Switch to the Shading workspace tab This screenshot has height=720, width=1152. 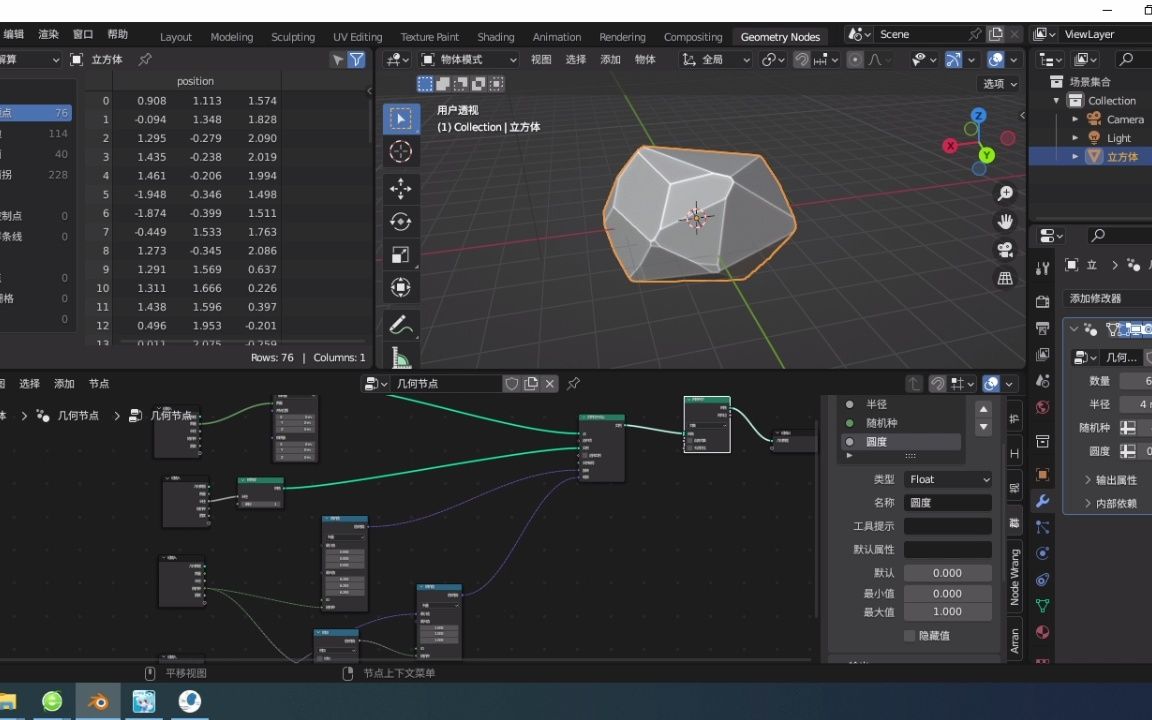tap(496, 37)
